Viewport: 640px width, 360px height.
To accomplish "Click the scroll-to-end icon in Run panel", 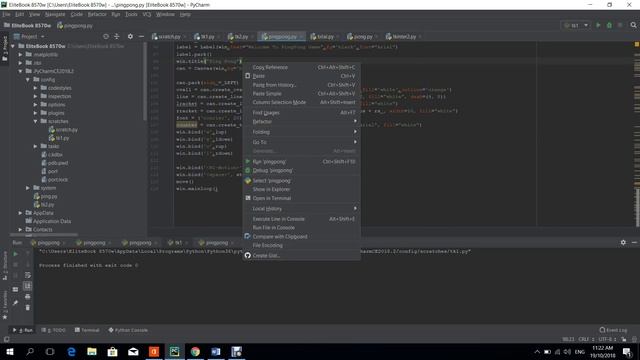I will (x=27, y=286).
